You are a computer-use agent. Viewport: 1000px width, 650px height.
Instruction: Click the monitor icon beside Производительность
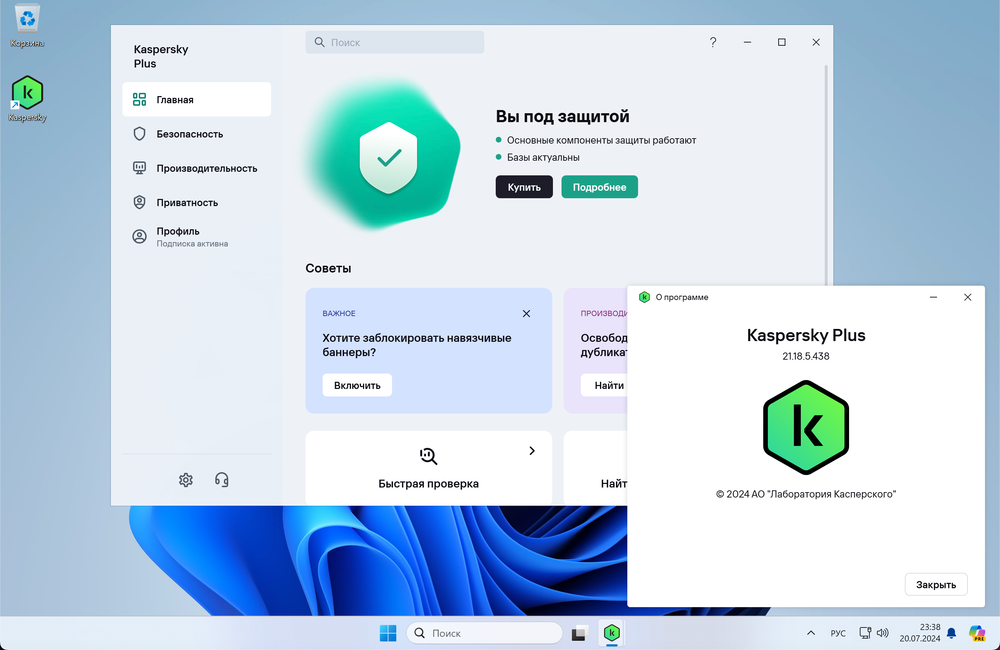139,168
